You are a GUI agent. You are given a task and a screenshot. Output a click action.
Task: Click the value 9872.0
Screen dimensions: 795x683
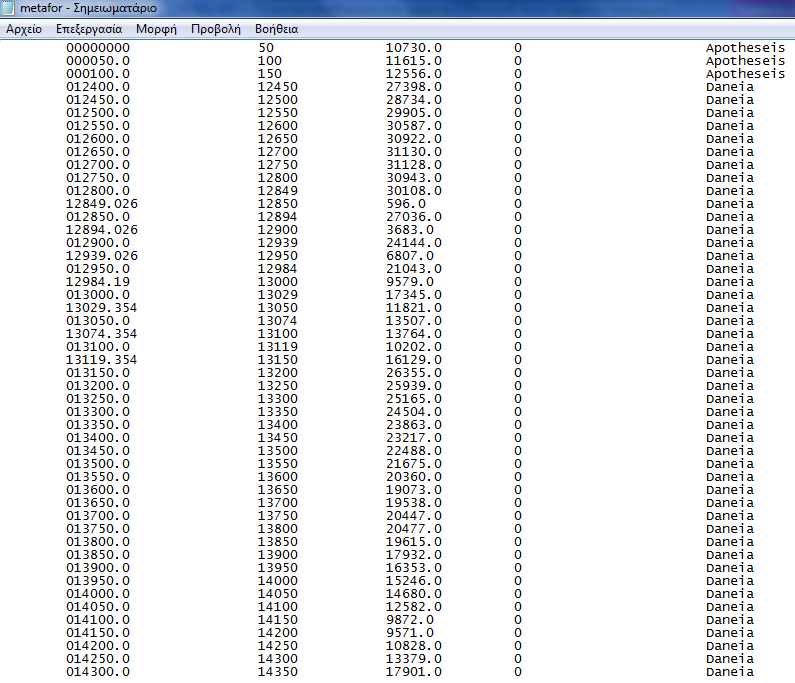(410, 620)
